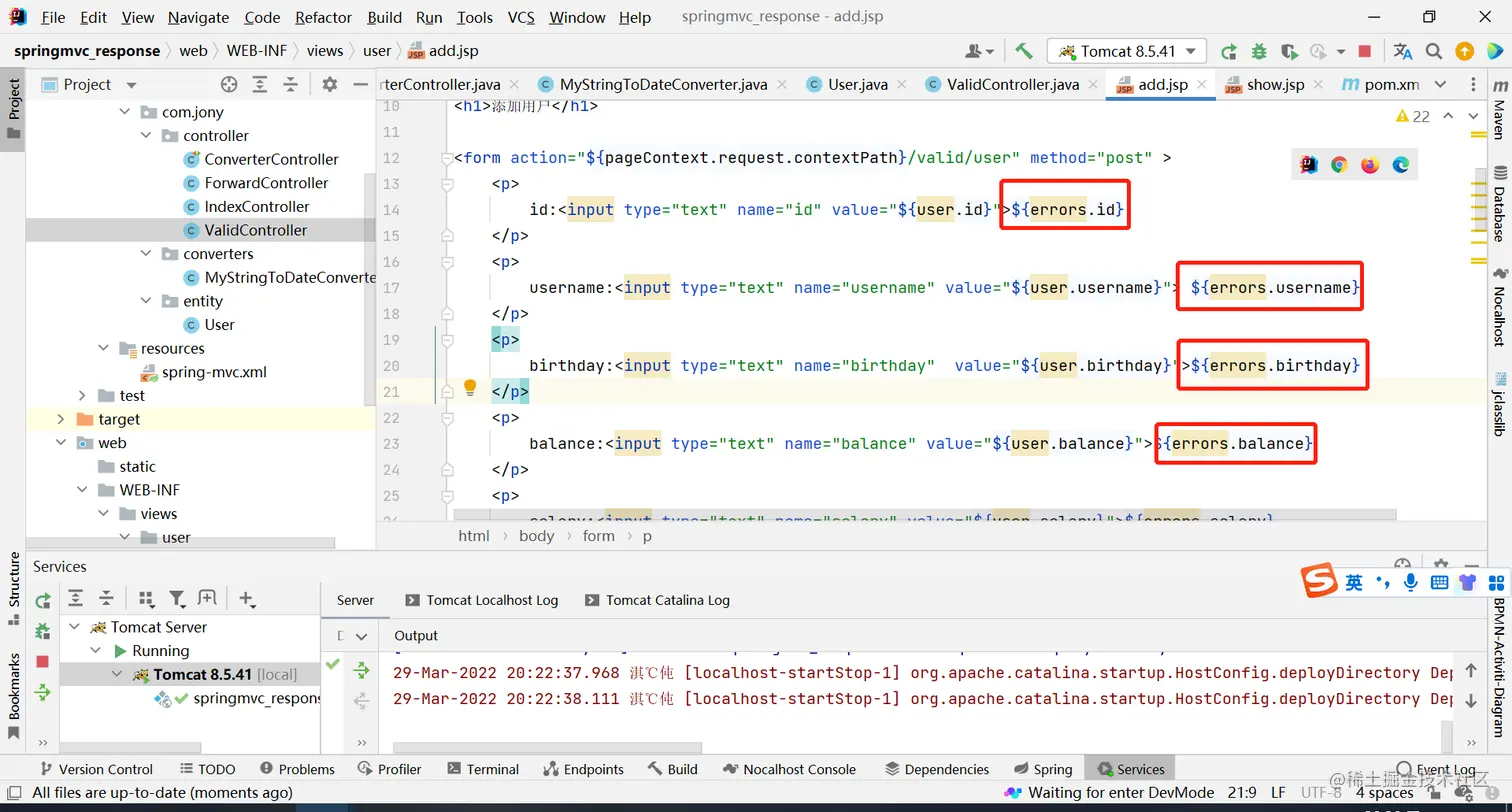Click the Services output vertical scroll up arrow
The width and height of the screenshot is (1512, 812).
(x=1469, y=671)
